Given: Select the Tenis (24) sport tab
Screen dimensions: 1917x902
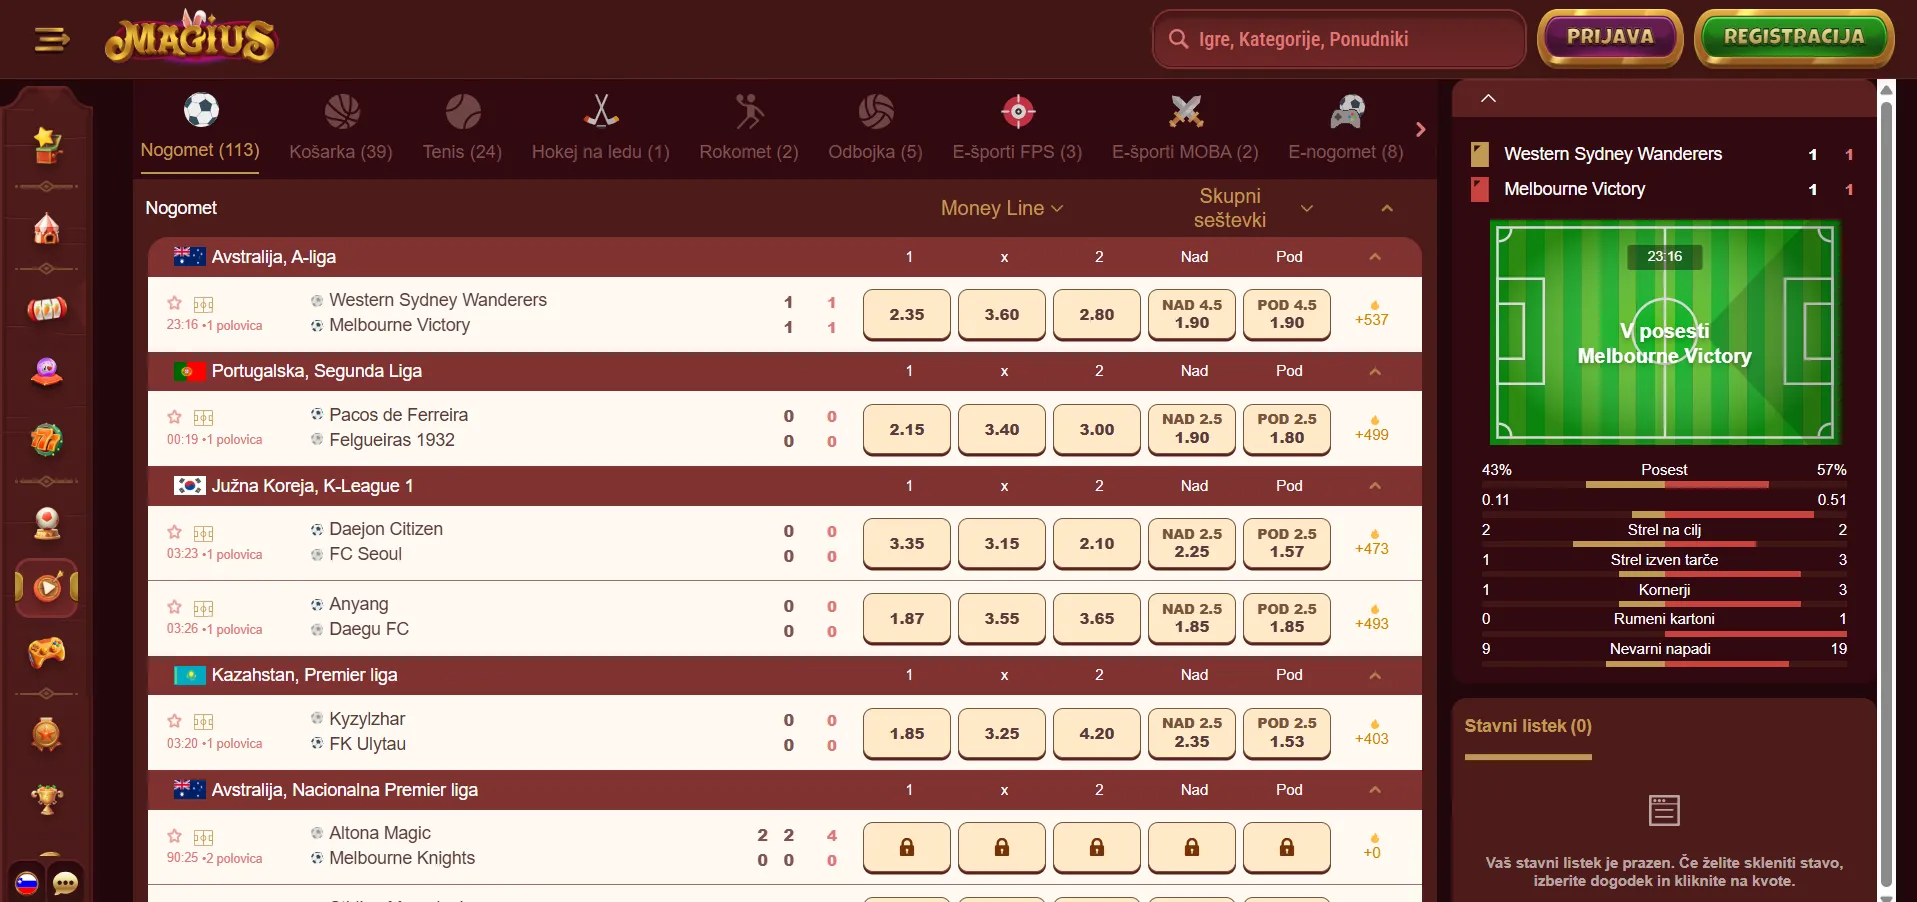Looking at the screenshot, I should tap(462, 127).
